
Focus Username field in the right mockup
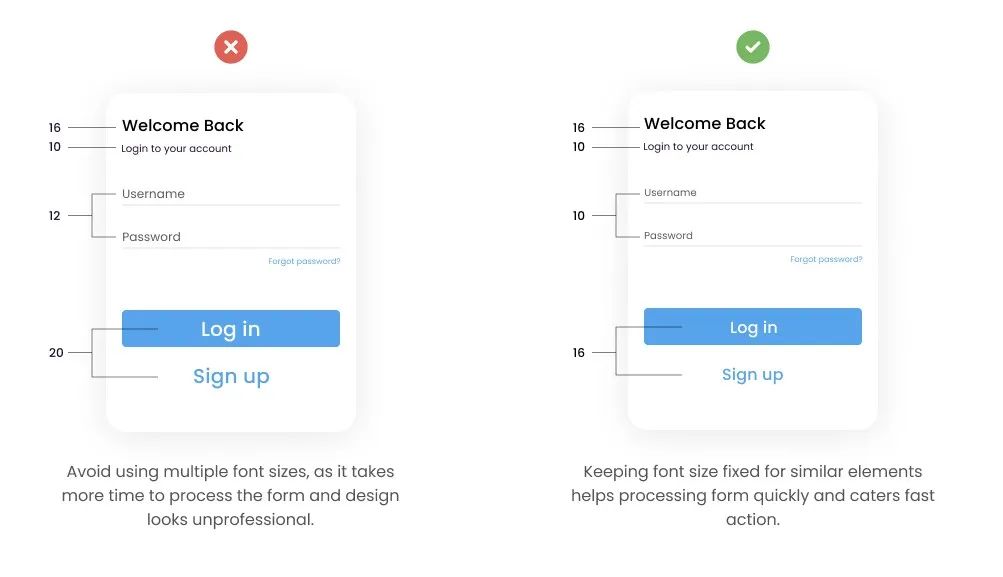pos(752,193)
